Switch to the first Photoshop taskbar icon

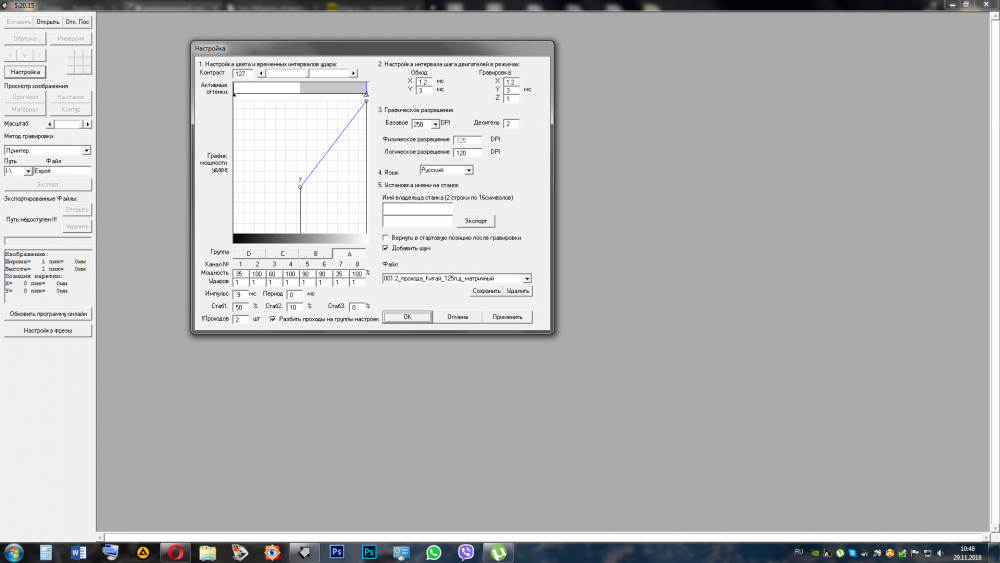pos(337,552)
